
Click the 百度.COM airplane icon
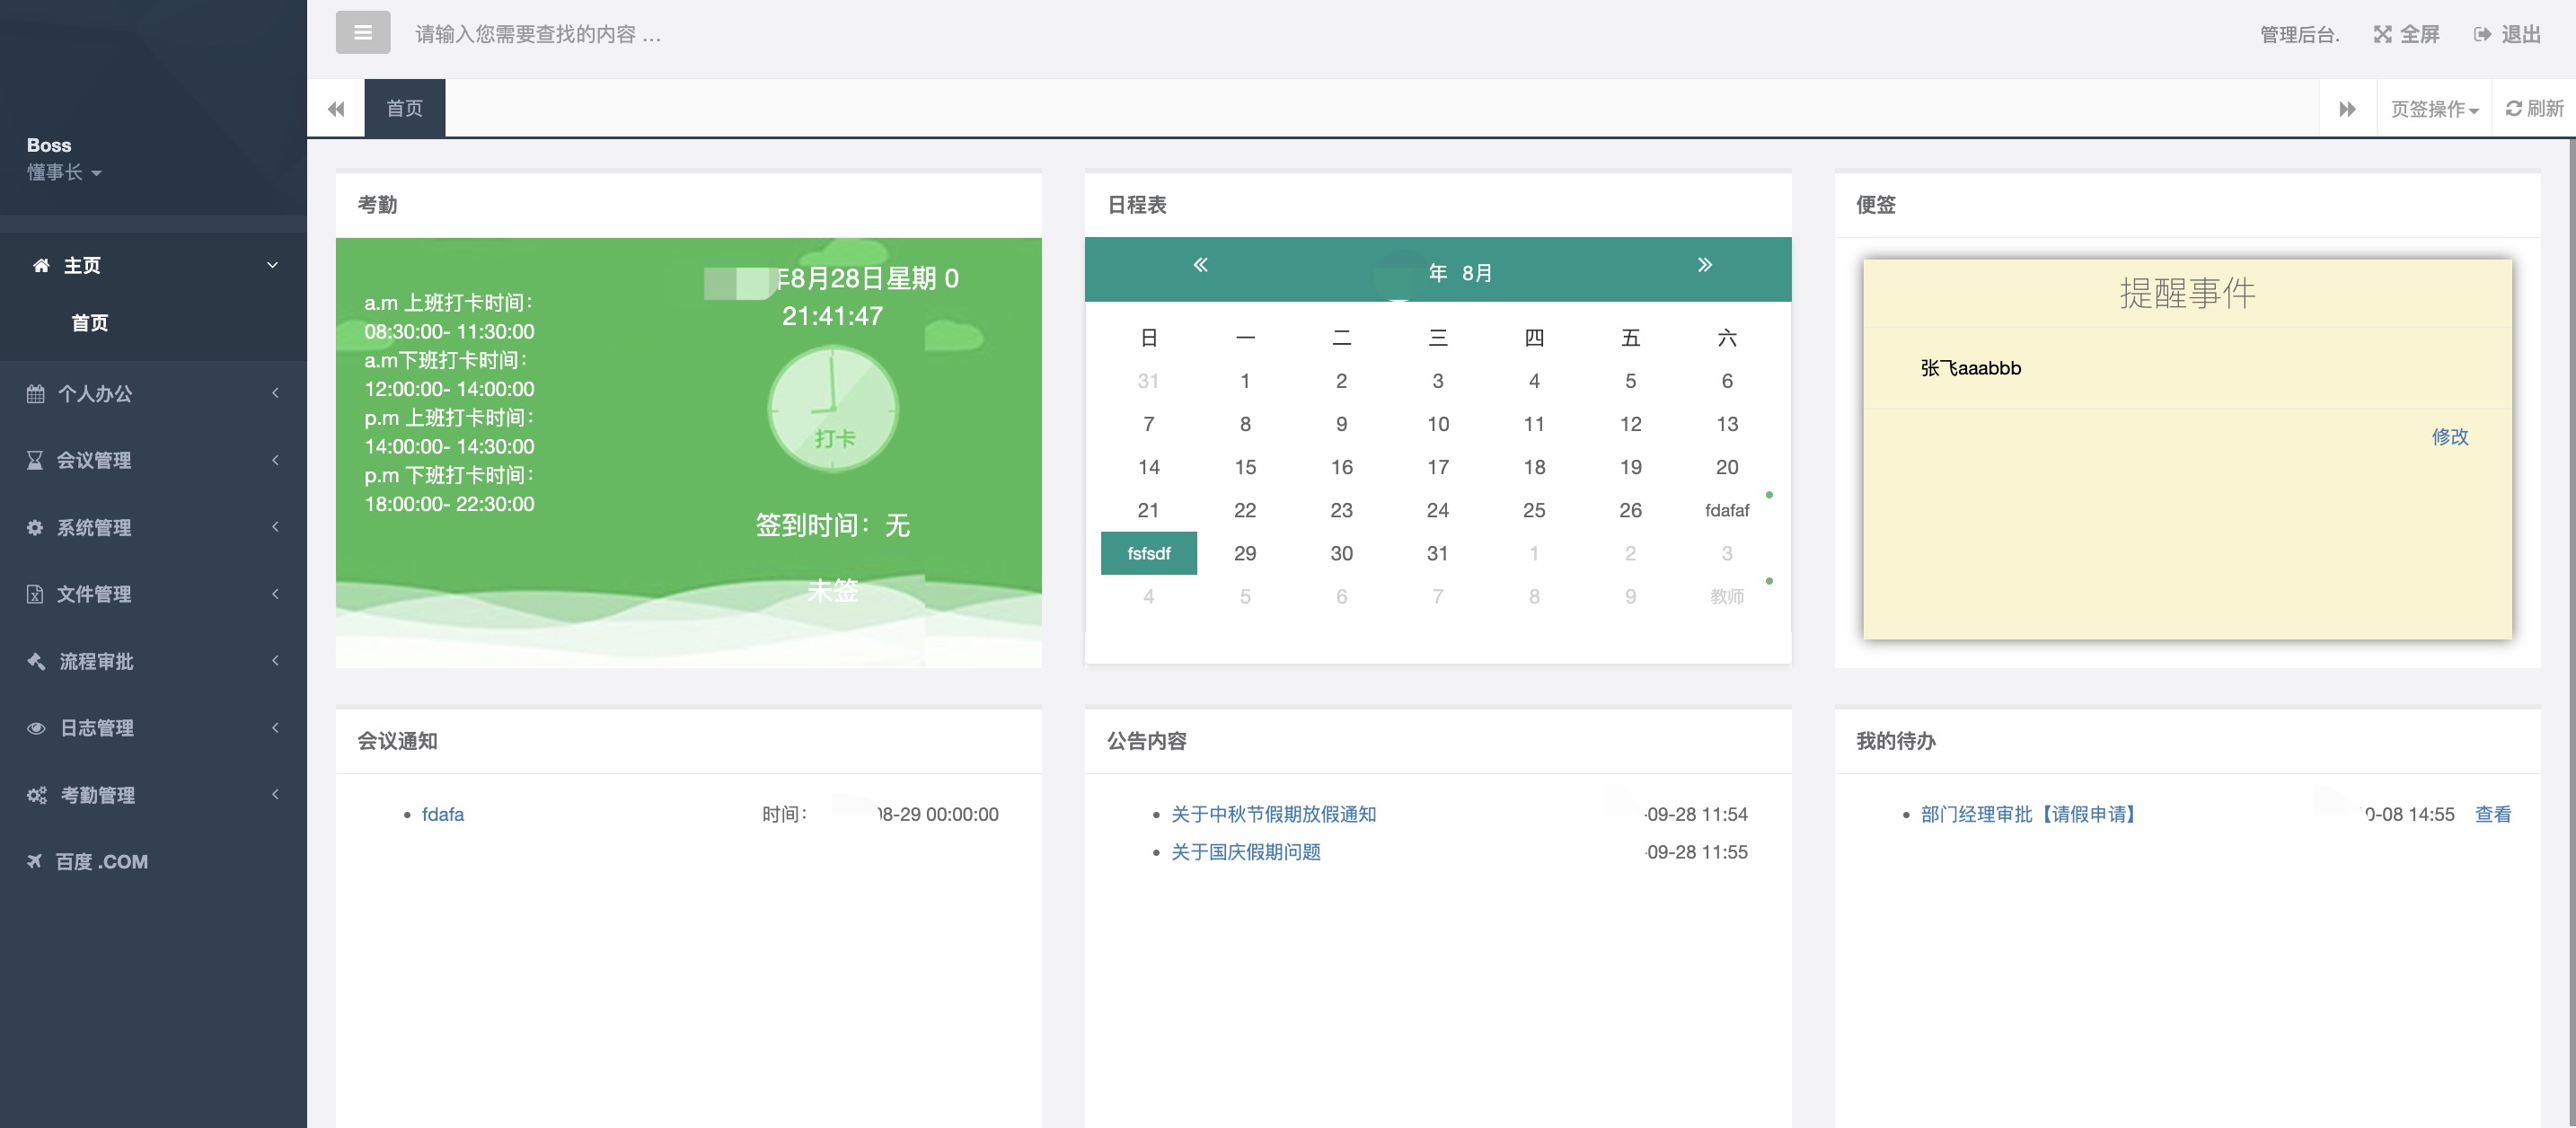pos(36,861)
